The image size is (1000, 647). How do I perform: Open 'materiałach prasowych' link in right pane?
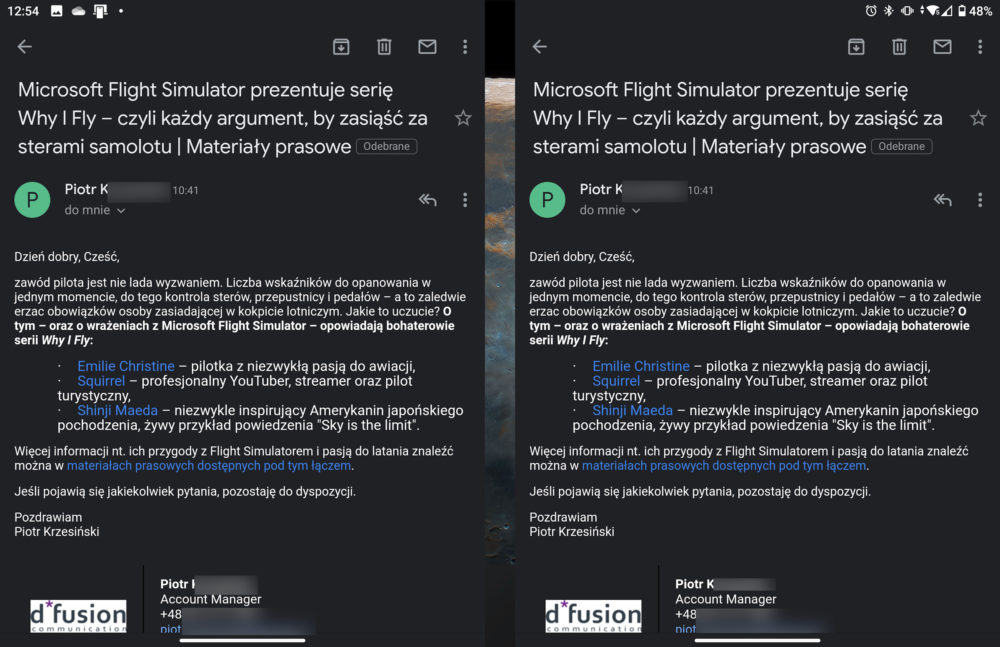pos(724,466)
